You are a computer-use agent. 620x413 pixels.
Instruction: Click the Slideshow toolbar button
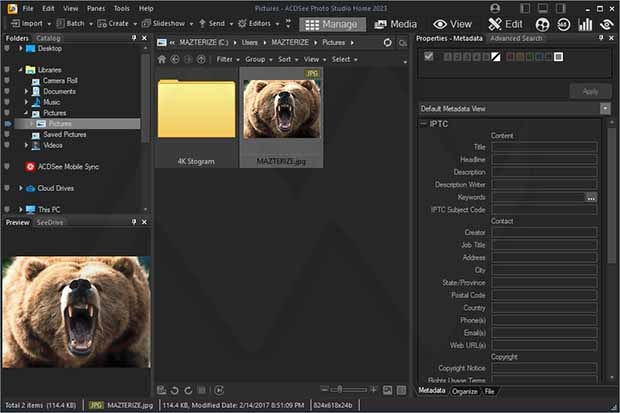(163, 24)
